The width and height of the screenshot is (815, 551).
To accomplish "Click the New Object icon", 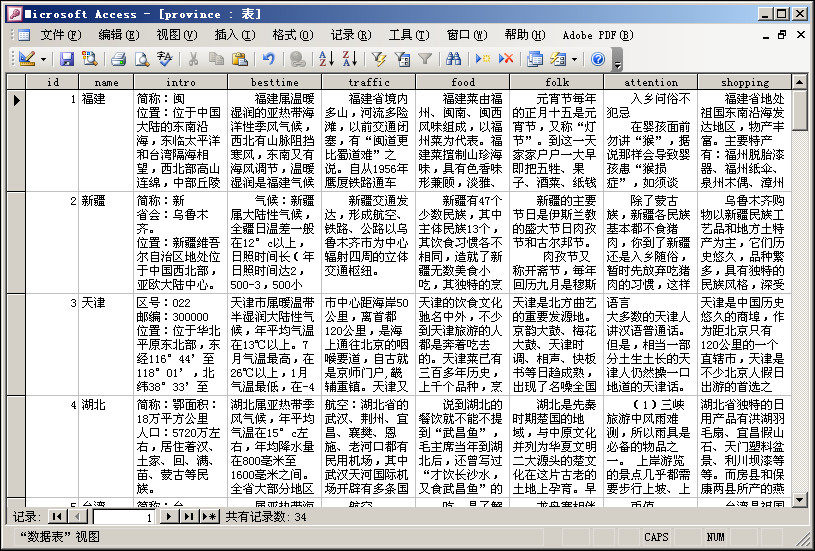I will (558, 59).
